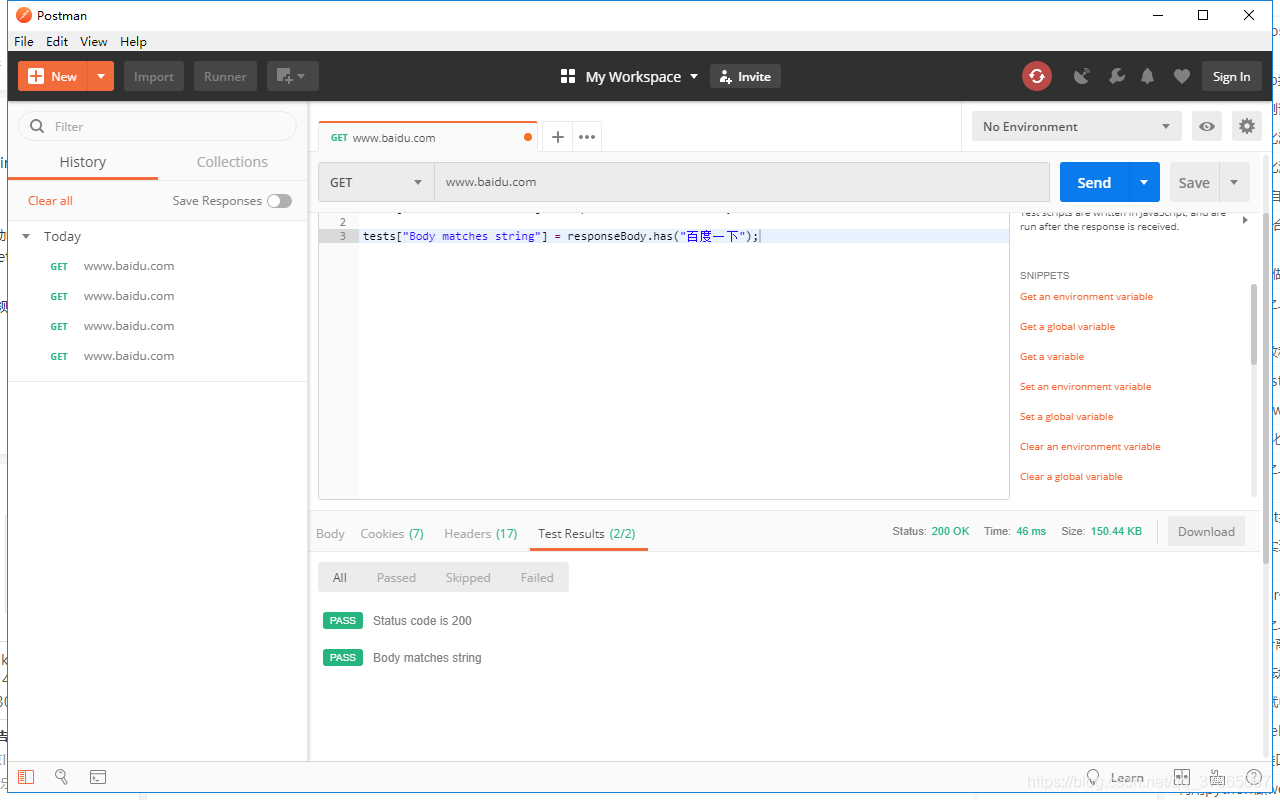Switch to the Collections tab

[232, 162]
